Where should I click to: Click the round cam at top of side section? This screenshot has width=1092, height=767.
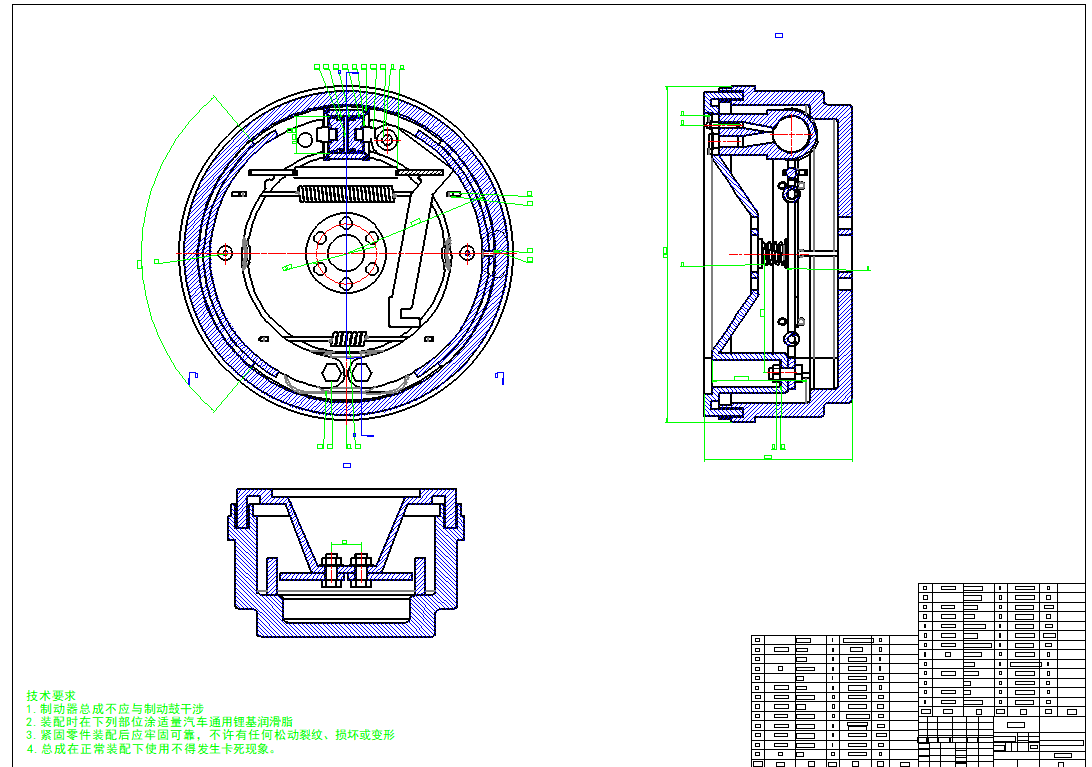click(792, 129)
